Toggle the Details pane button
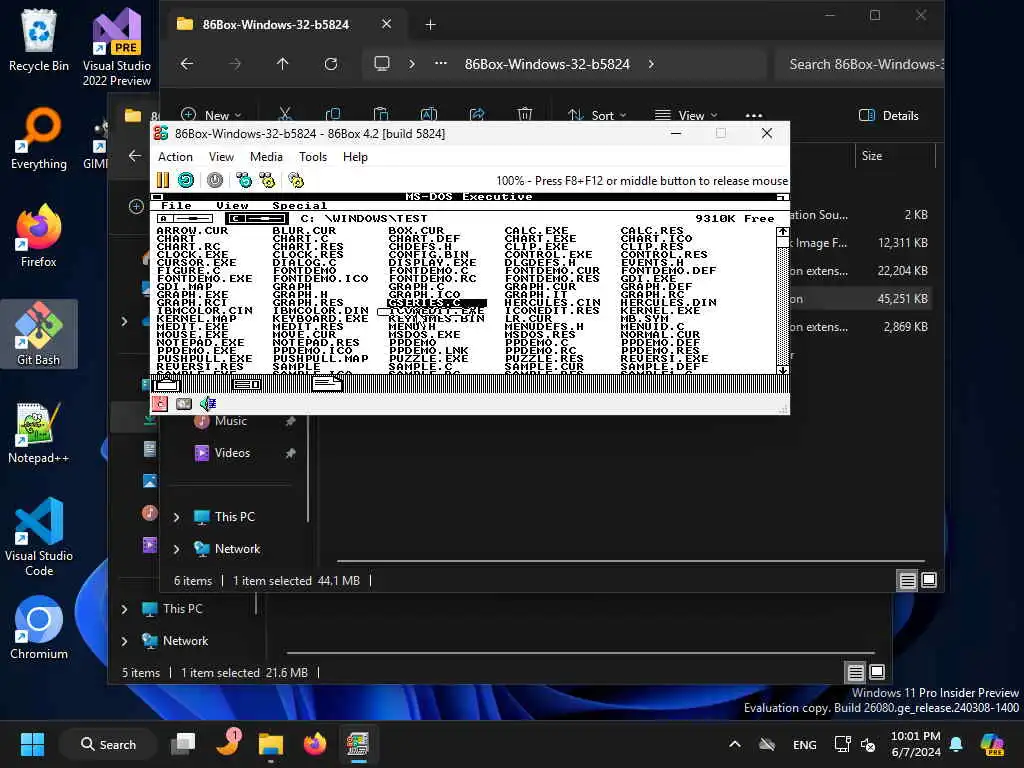 889,116
